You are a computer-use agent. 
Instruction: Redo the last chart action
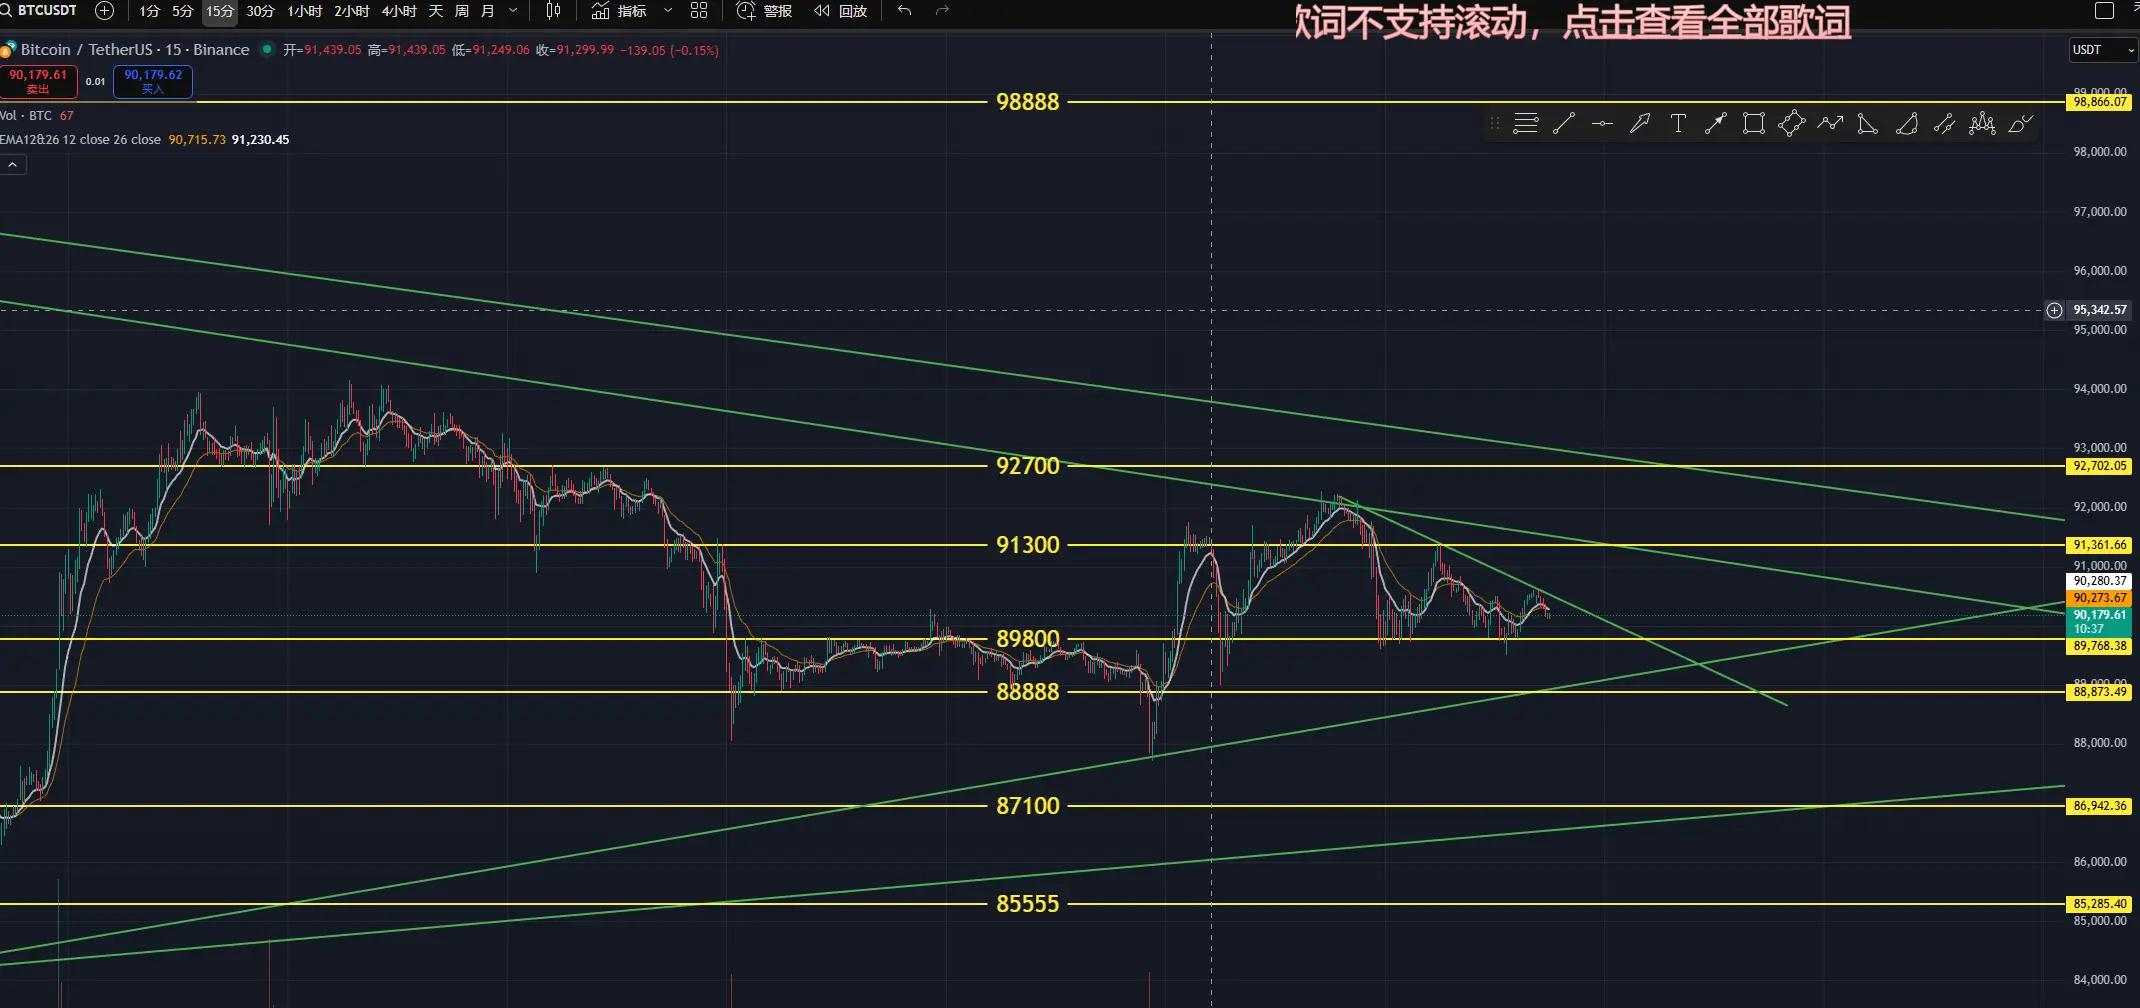(941, 11)
